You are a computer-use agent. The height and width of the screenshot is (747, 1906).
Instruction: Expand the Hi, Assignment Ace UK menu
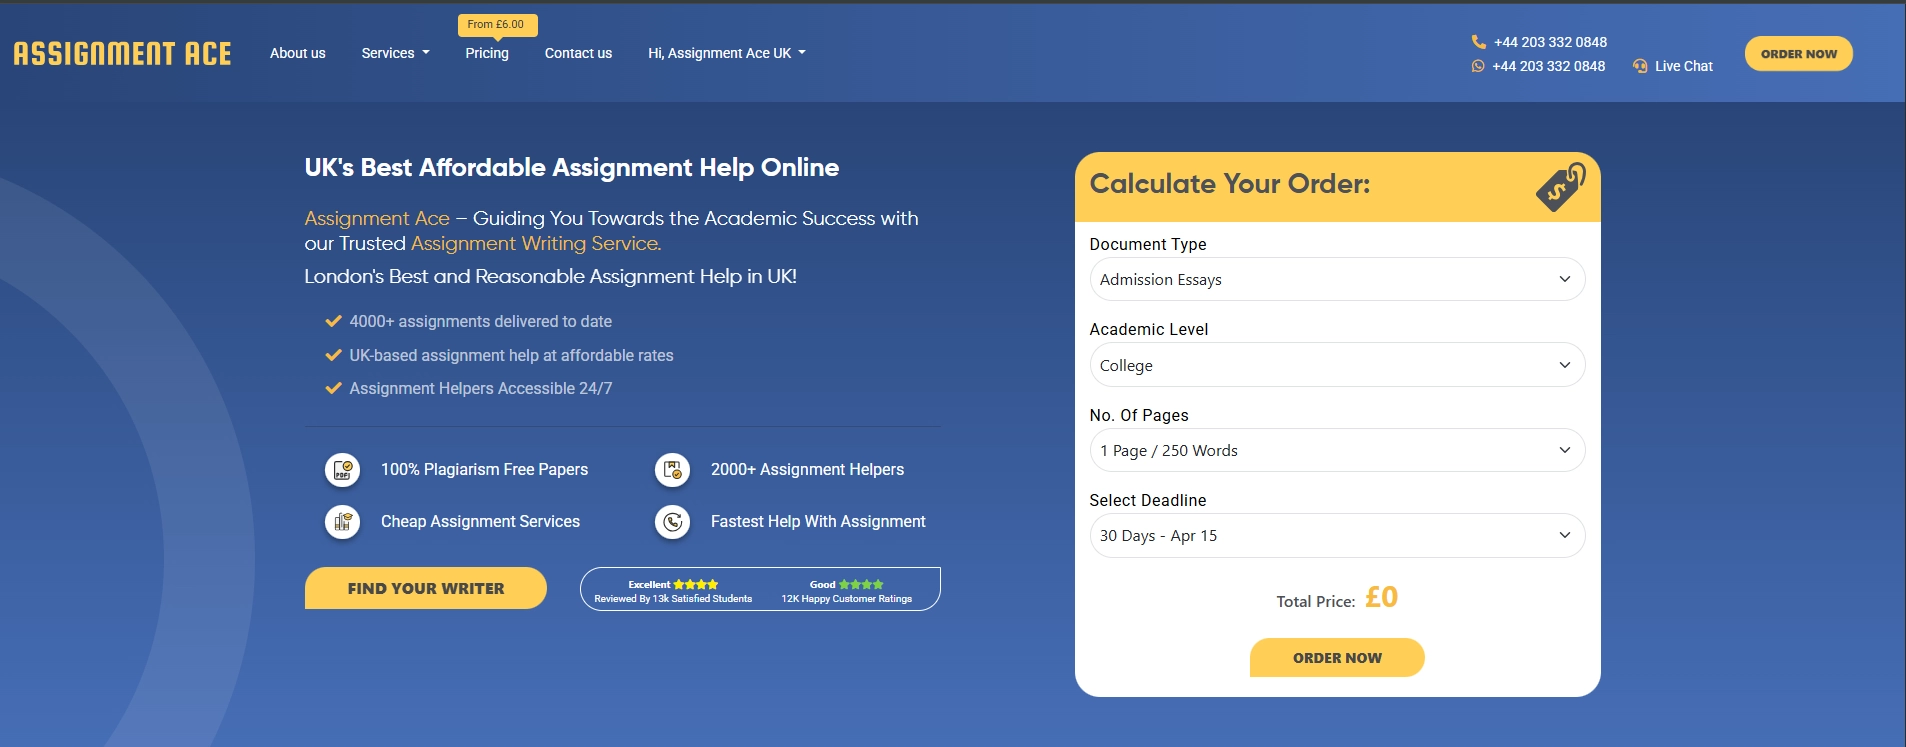[726, 53]
